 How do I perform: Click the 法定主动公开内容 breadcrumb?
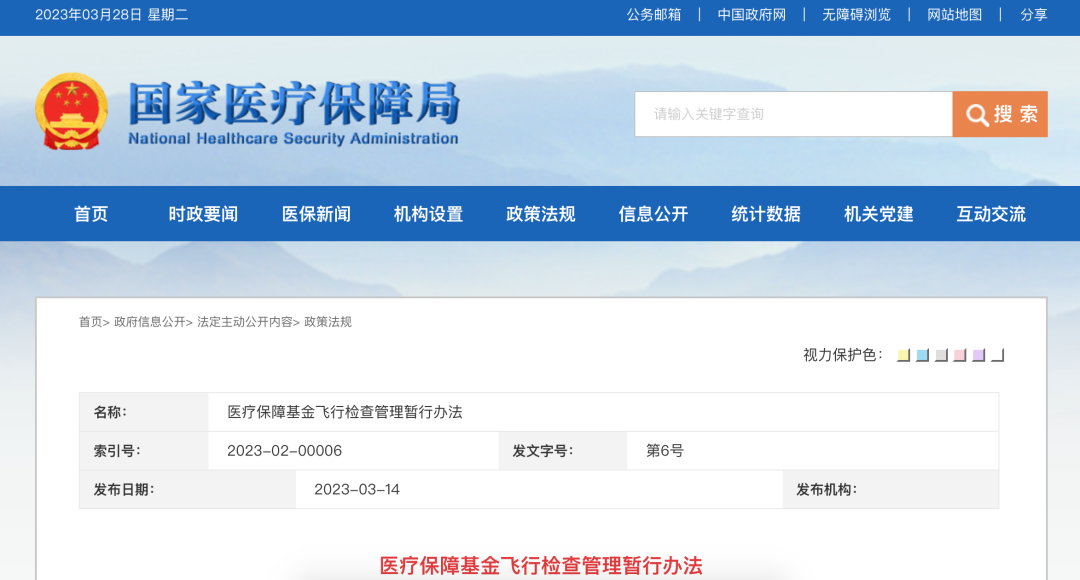tap(245, 322)
